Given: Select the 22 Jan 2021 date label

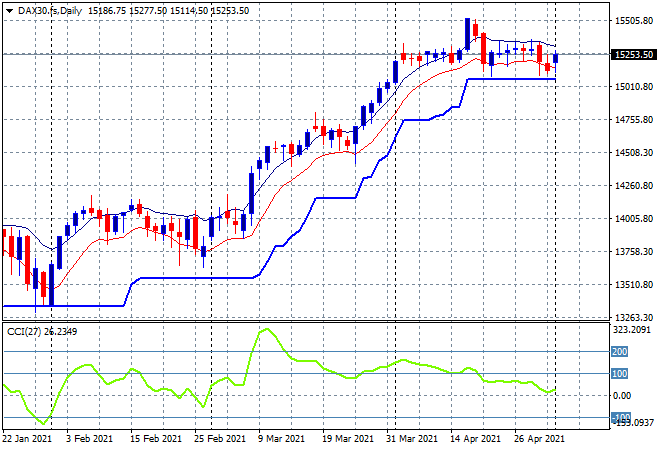Looking at the screenshot, I should click(27, 438).
